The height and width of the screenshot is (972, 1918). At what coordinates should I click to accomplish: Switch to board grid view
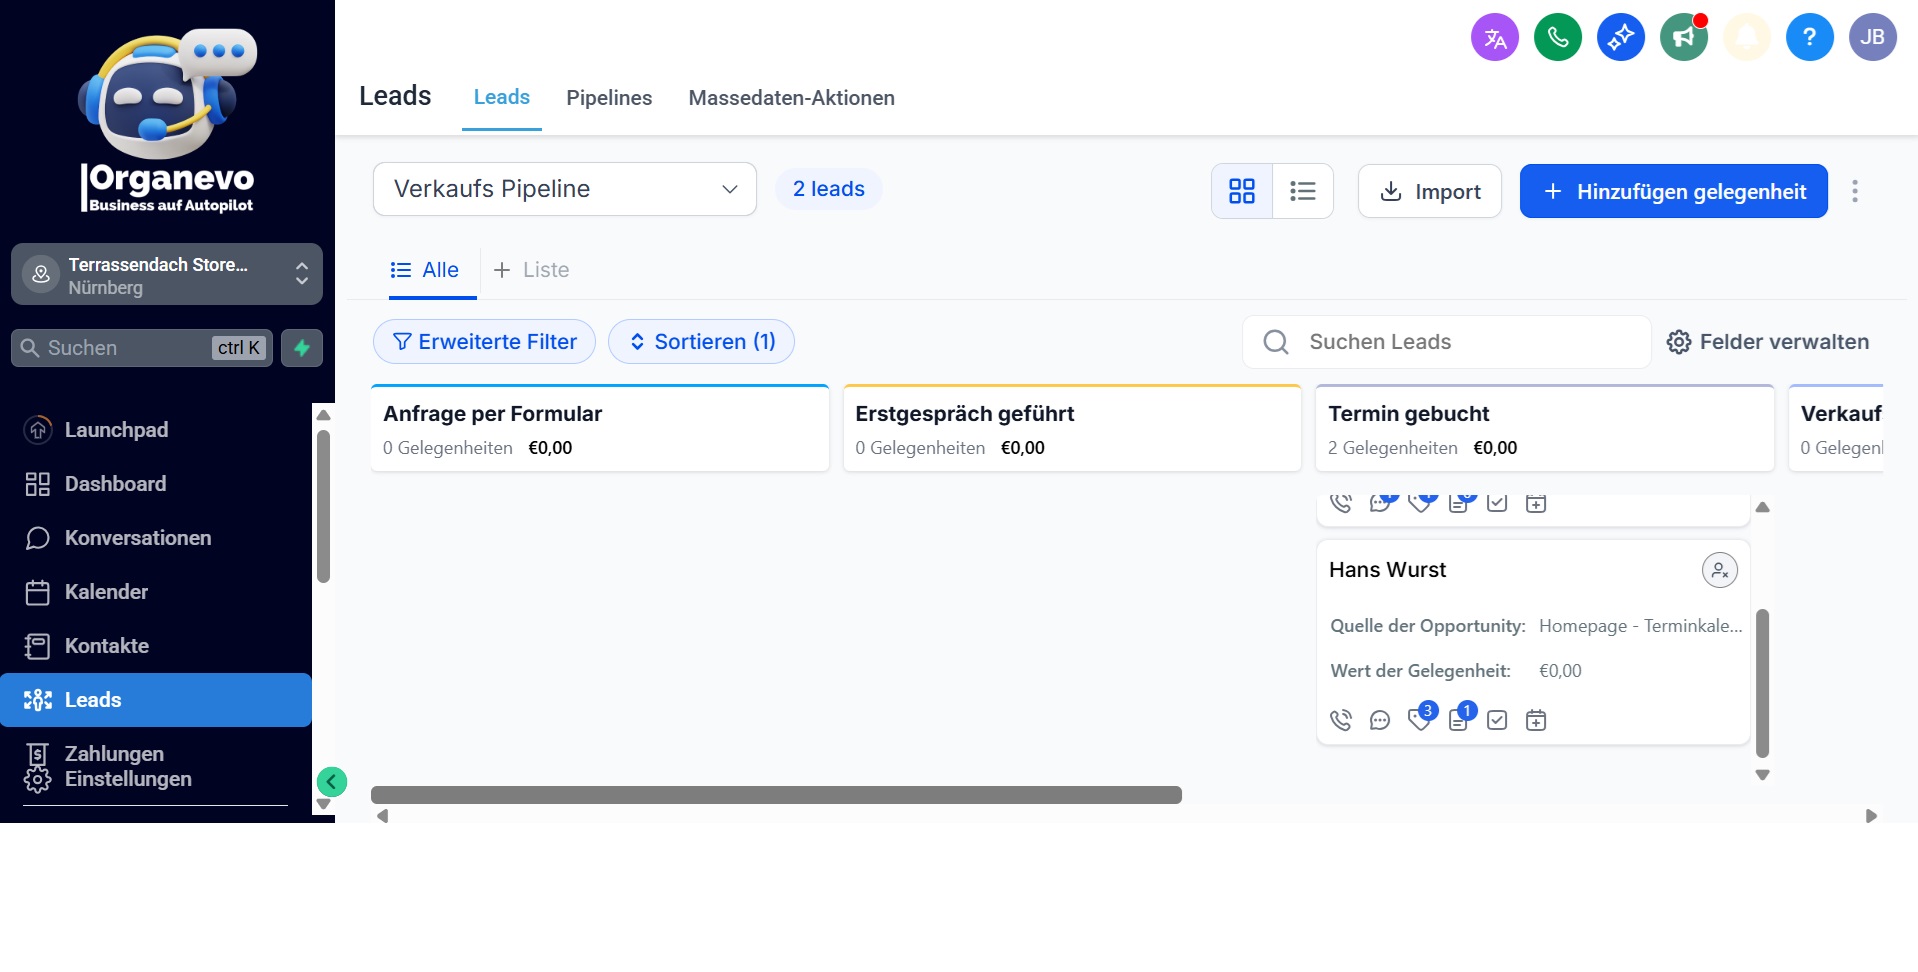tap(1242, 191)
